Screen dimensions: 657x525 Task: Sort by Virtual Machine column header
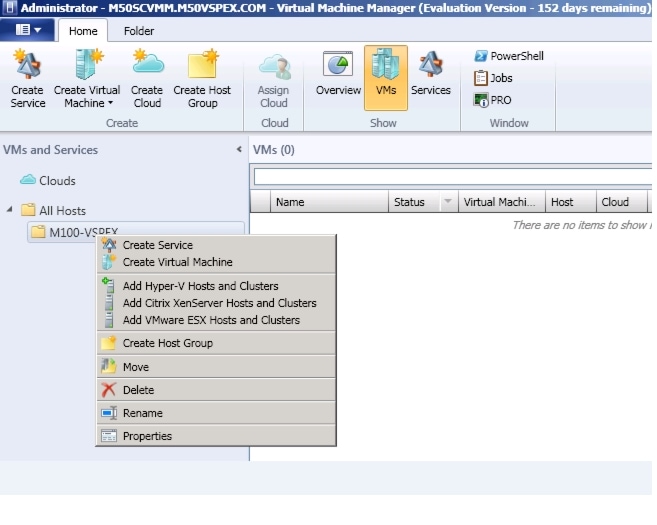coord(502,202)
